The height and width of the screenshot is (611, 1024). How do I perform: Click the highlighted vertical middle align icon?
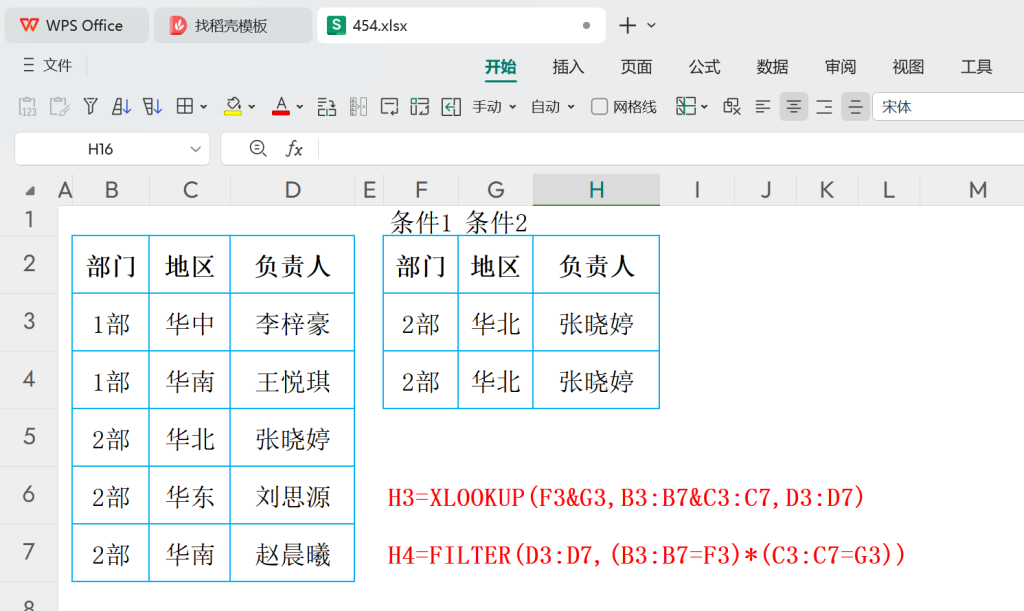coord(855,106)
